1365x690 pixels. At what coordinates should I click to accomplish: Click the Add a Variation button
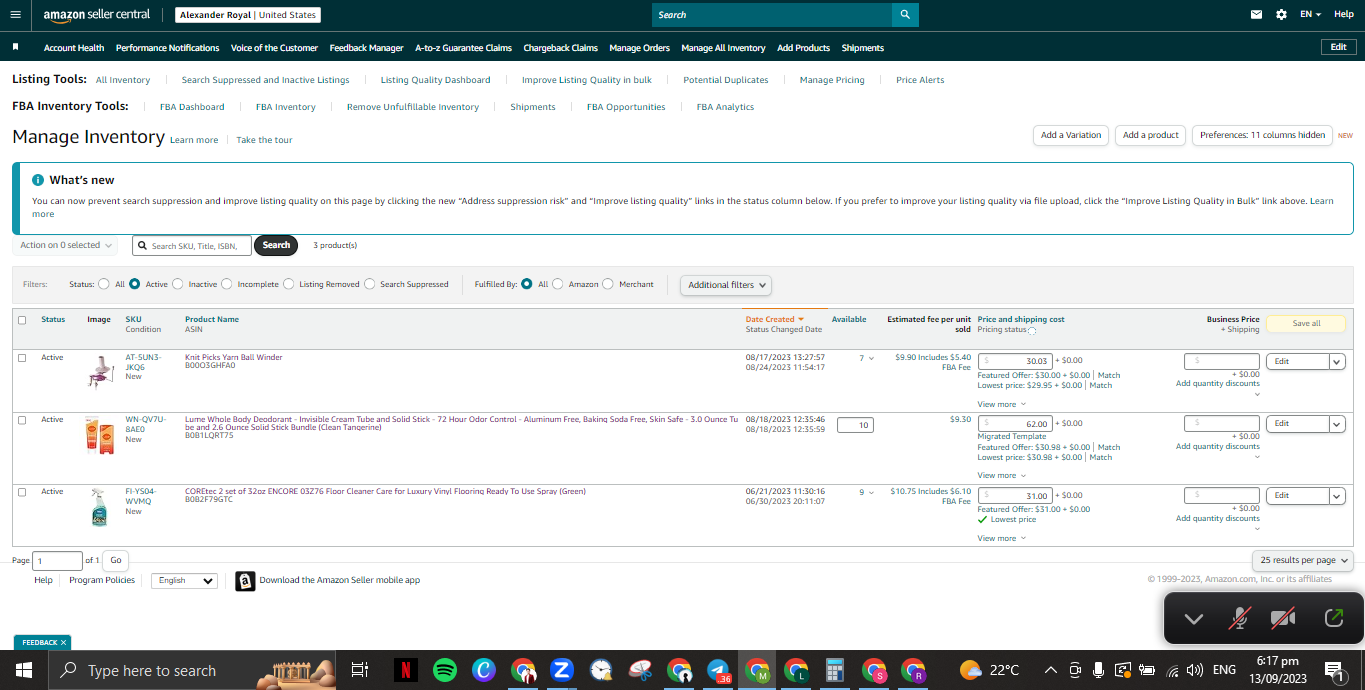pyautogui.click(x=1071, y=135)
